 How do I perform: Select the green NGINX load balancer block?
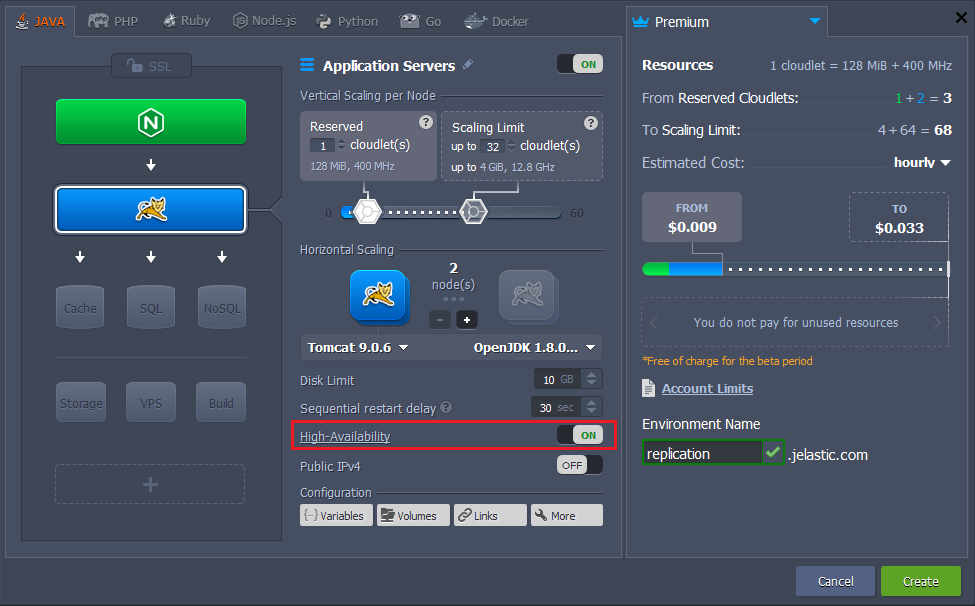151,122
